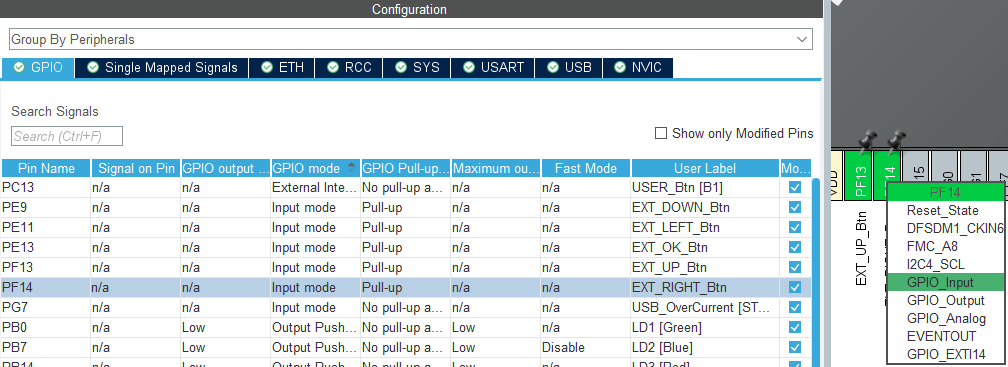The image size is (1008, 367).
Task: Switch to the ETH tab
Action: (x=282, y=67)
